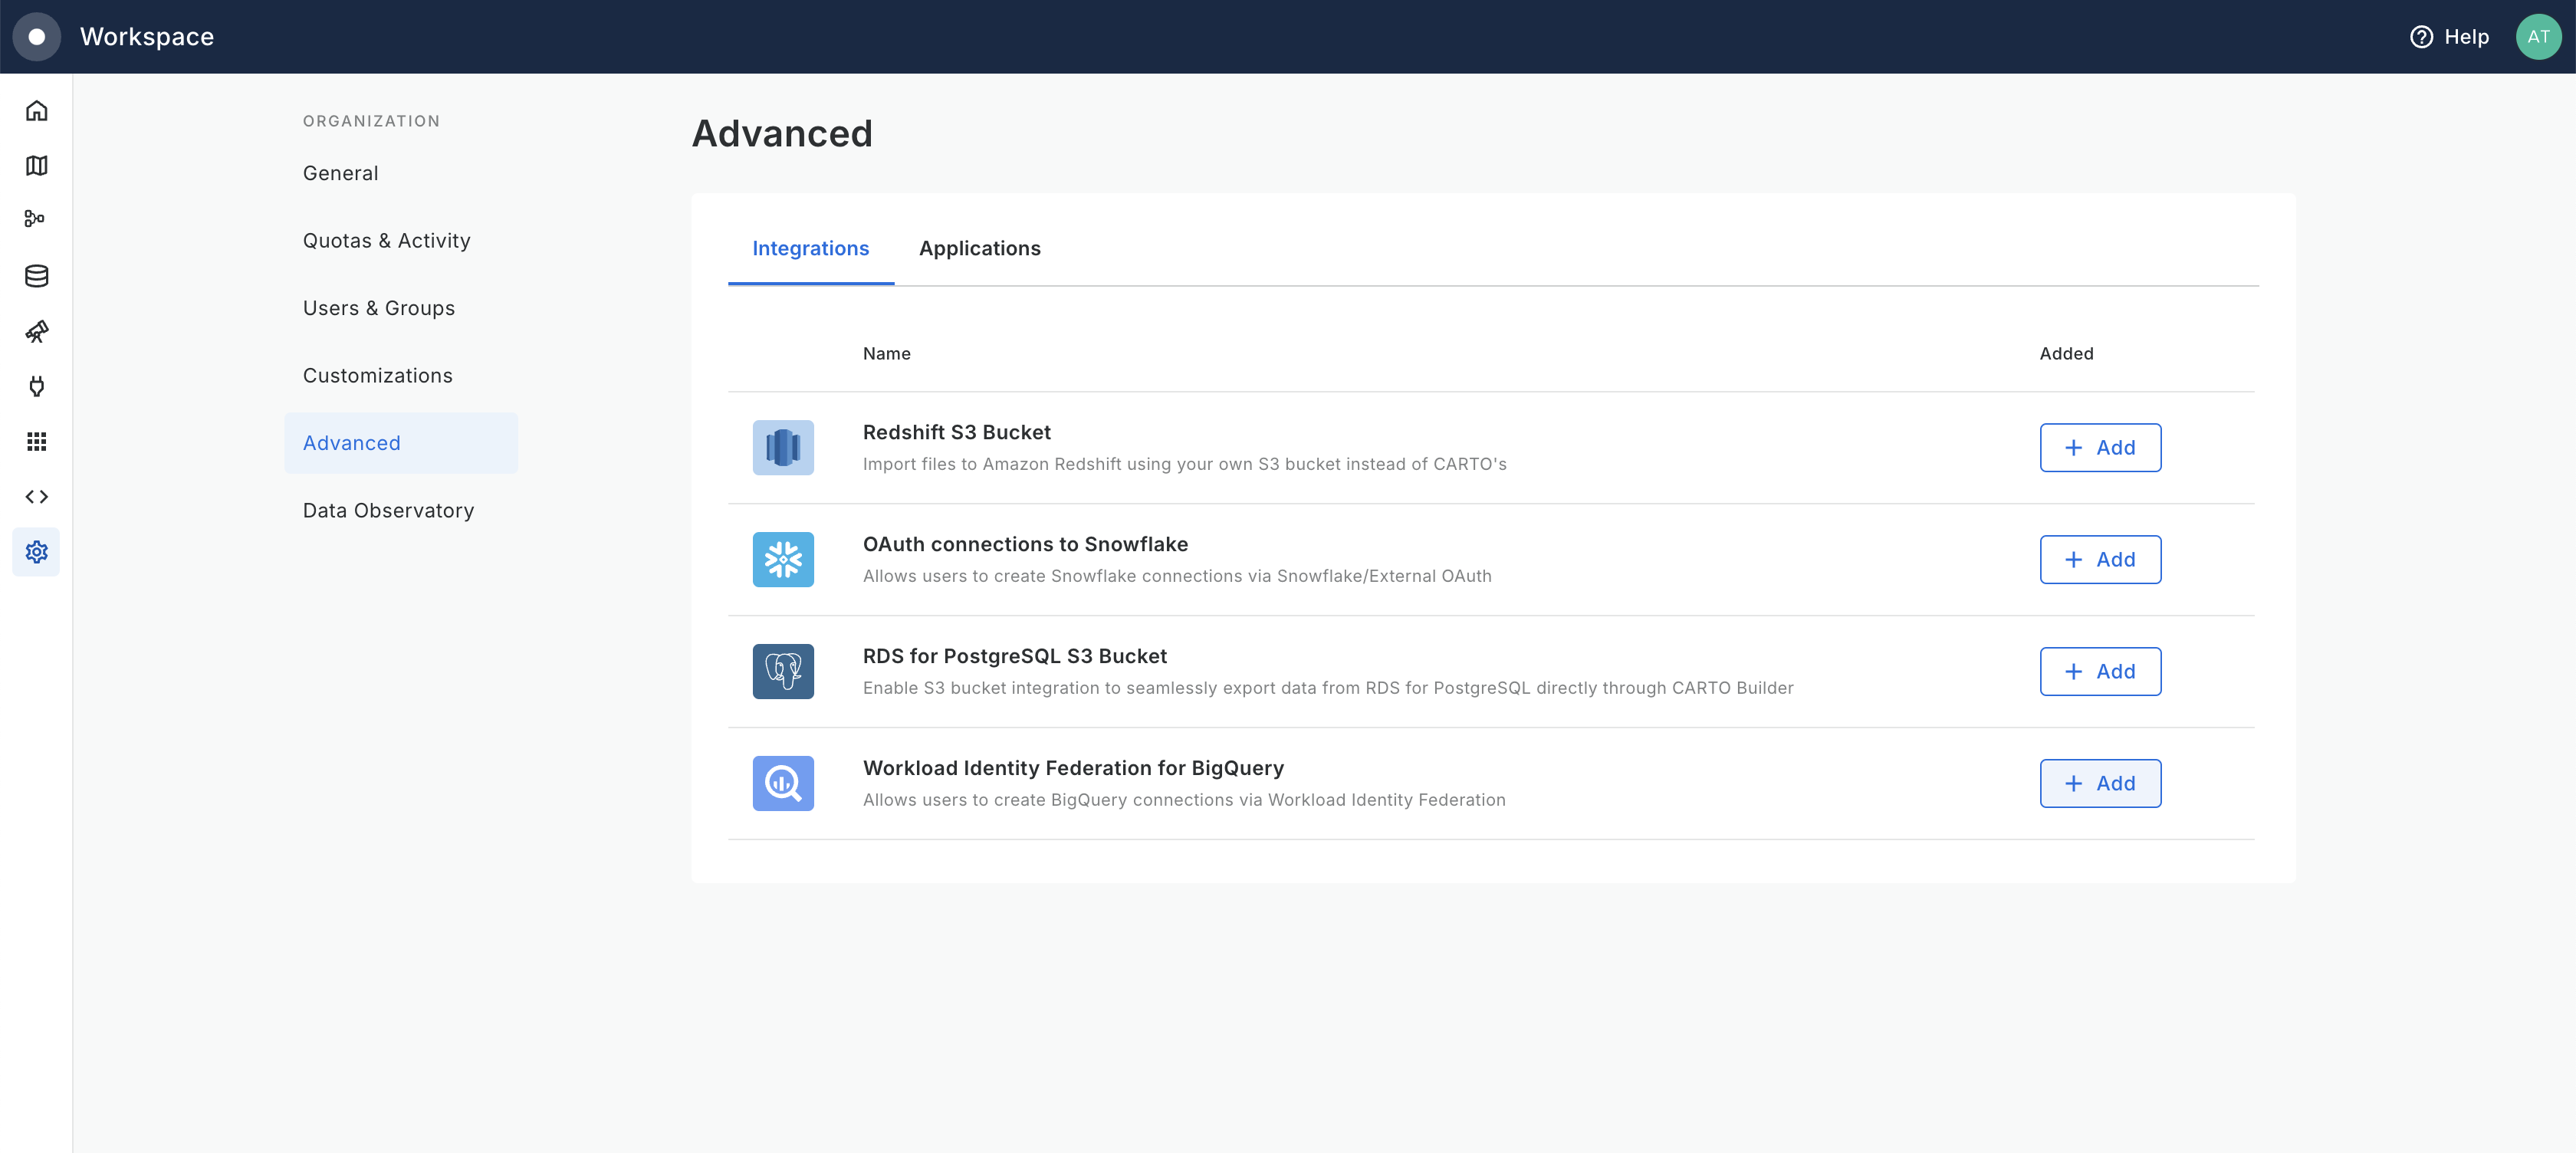
Task: Click the CARTO logo at top left
Action: click(x=37, y=37)
